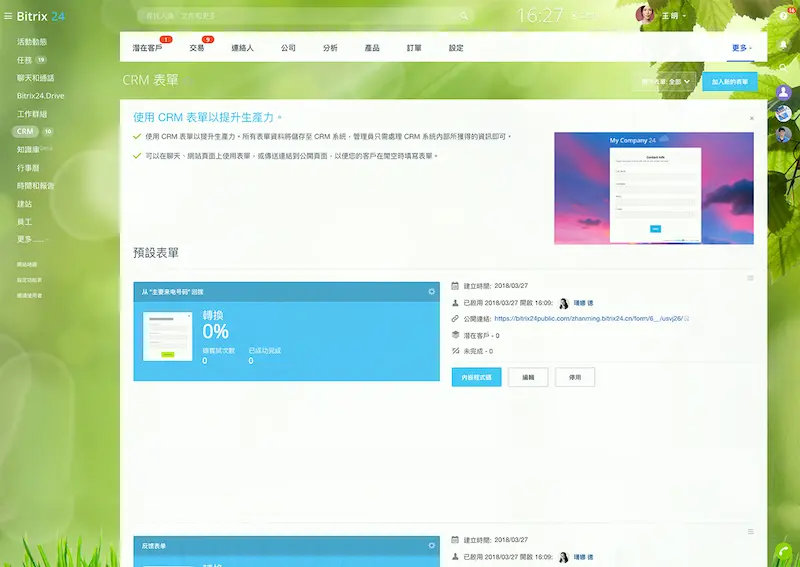Open settings gear on 从"主要来电号码"回拨 form

432,291
